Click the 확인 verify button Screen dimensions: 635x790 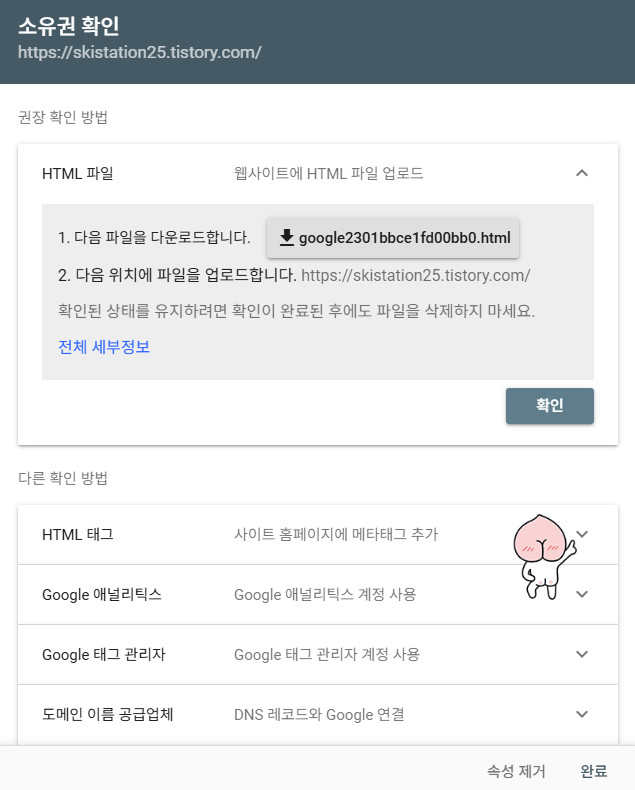[549, 406]
